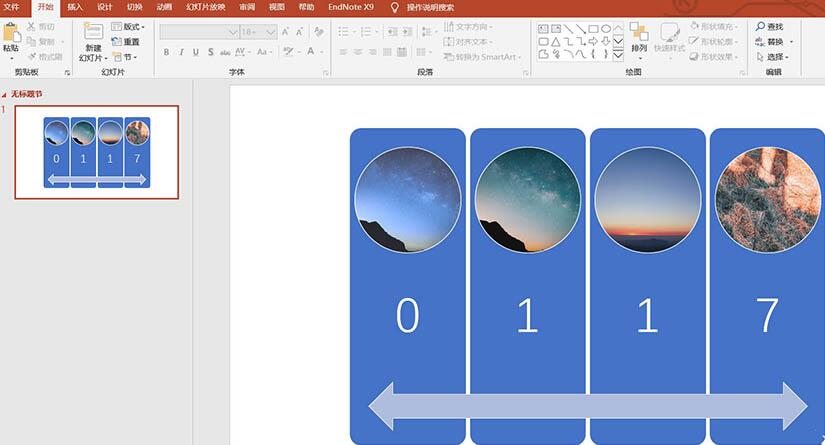Expand the shapes gallery More arrow
The image size is (825, 445).
click(618, 54)
